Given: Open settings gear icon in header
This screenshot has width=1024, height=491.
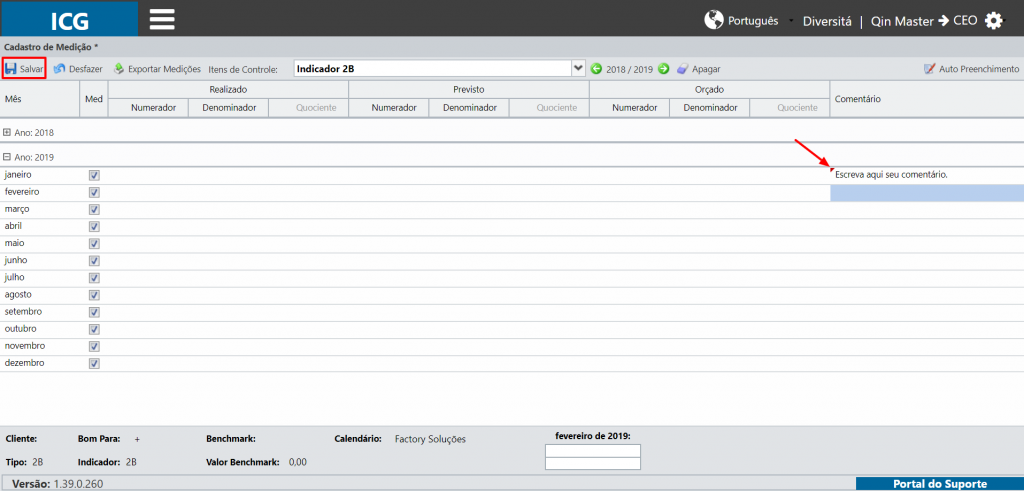Looking at the screenshot, I should click(993, 21).
